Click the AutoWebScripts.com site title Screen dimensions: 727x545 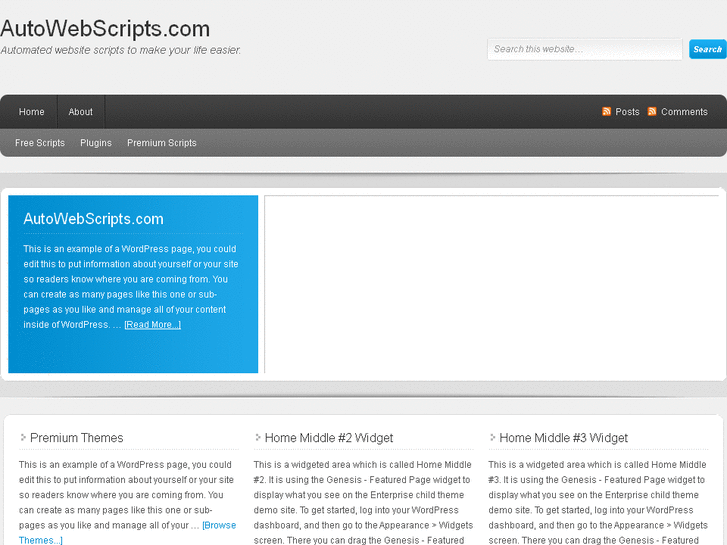[x=105, y=29]
